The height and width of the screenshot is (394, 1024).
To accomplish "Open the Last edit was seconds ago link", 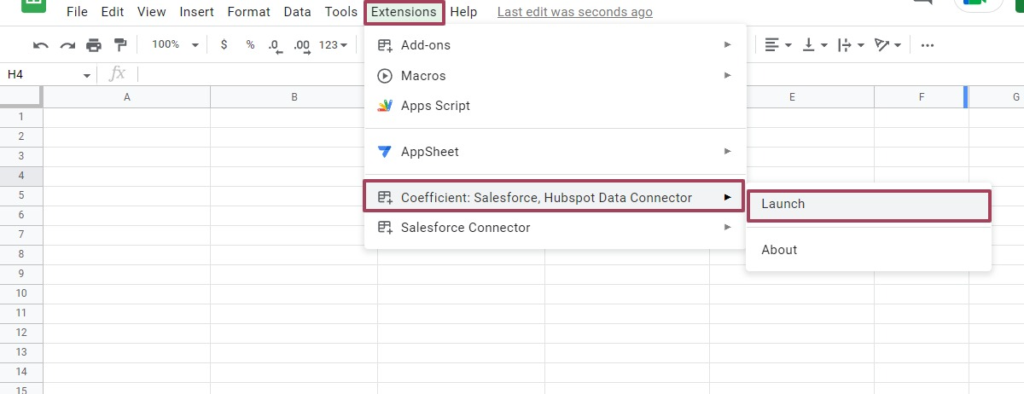I will tap(575, 12).
